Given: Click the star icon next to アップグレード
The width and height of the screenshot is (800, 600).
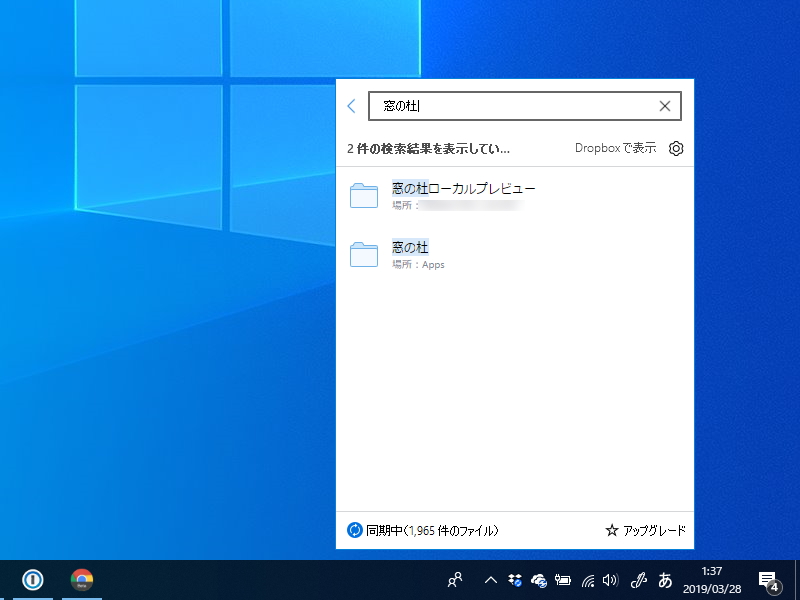Looking at the screenshot, I should point(610,531).
